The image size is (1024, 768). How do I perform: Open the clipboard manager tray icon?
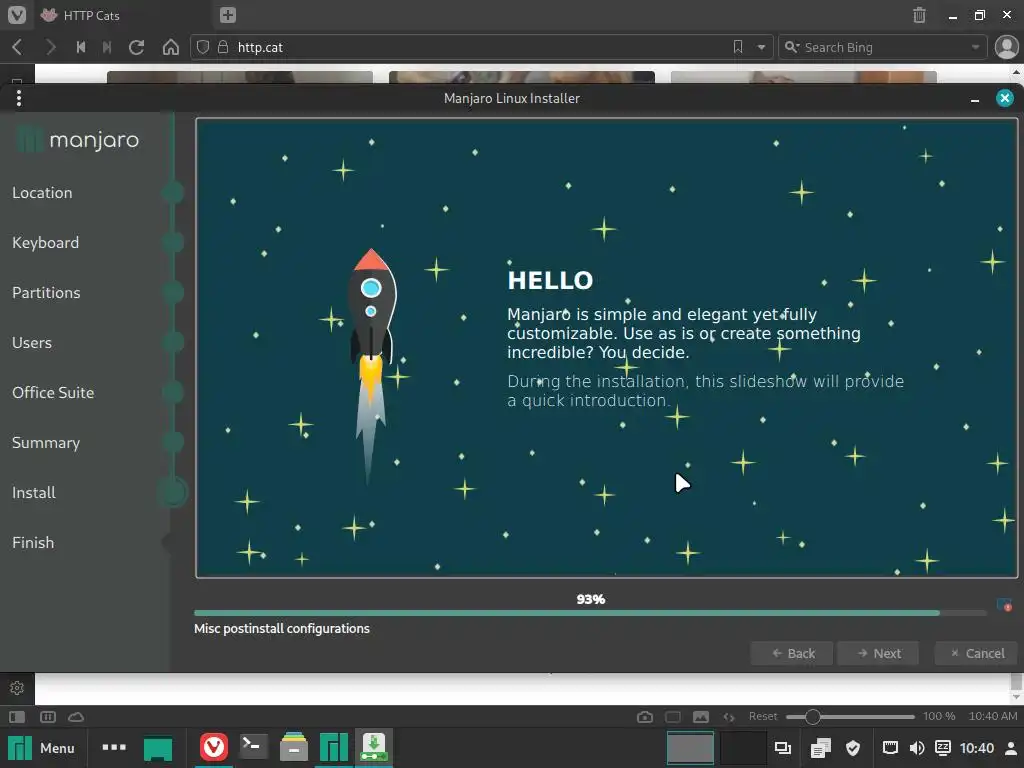coord(820,748)
